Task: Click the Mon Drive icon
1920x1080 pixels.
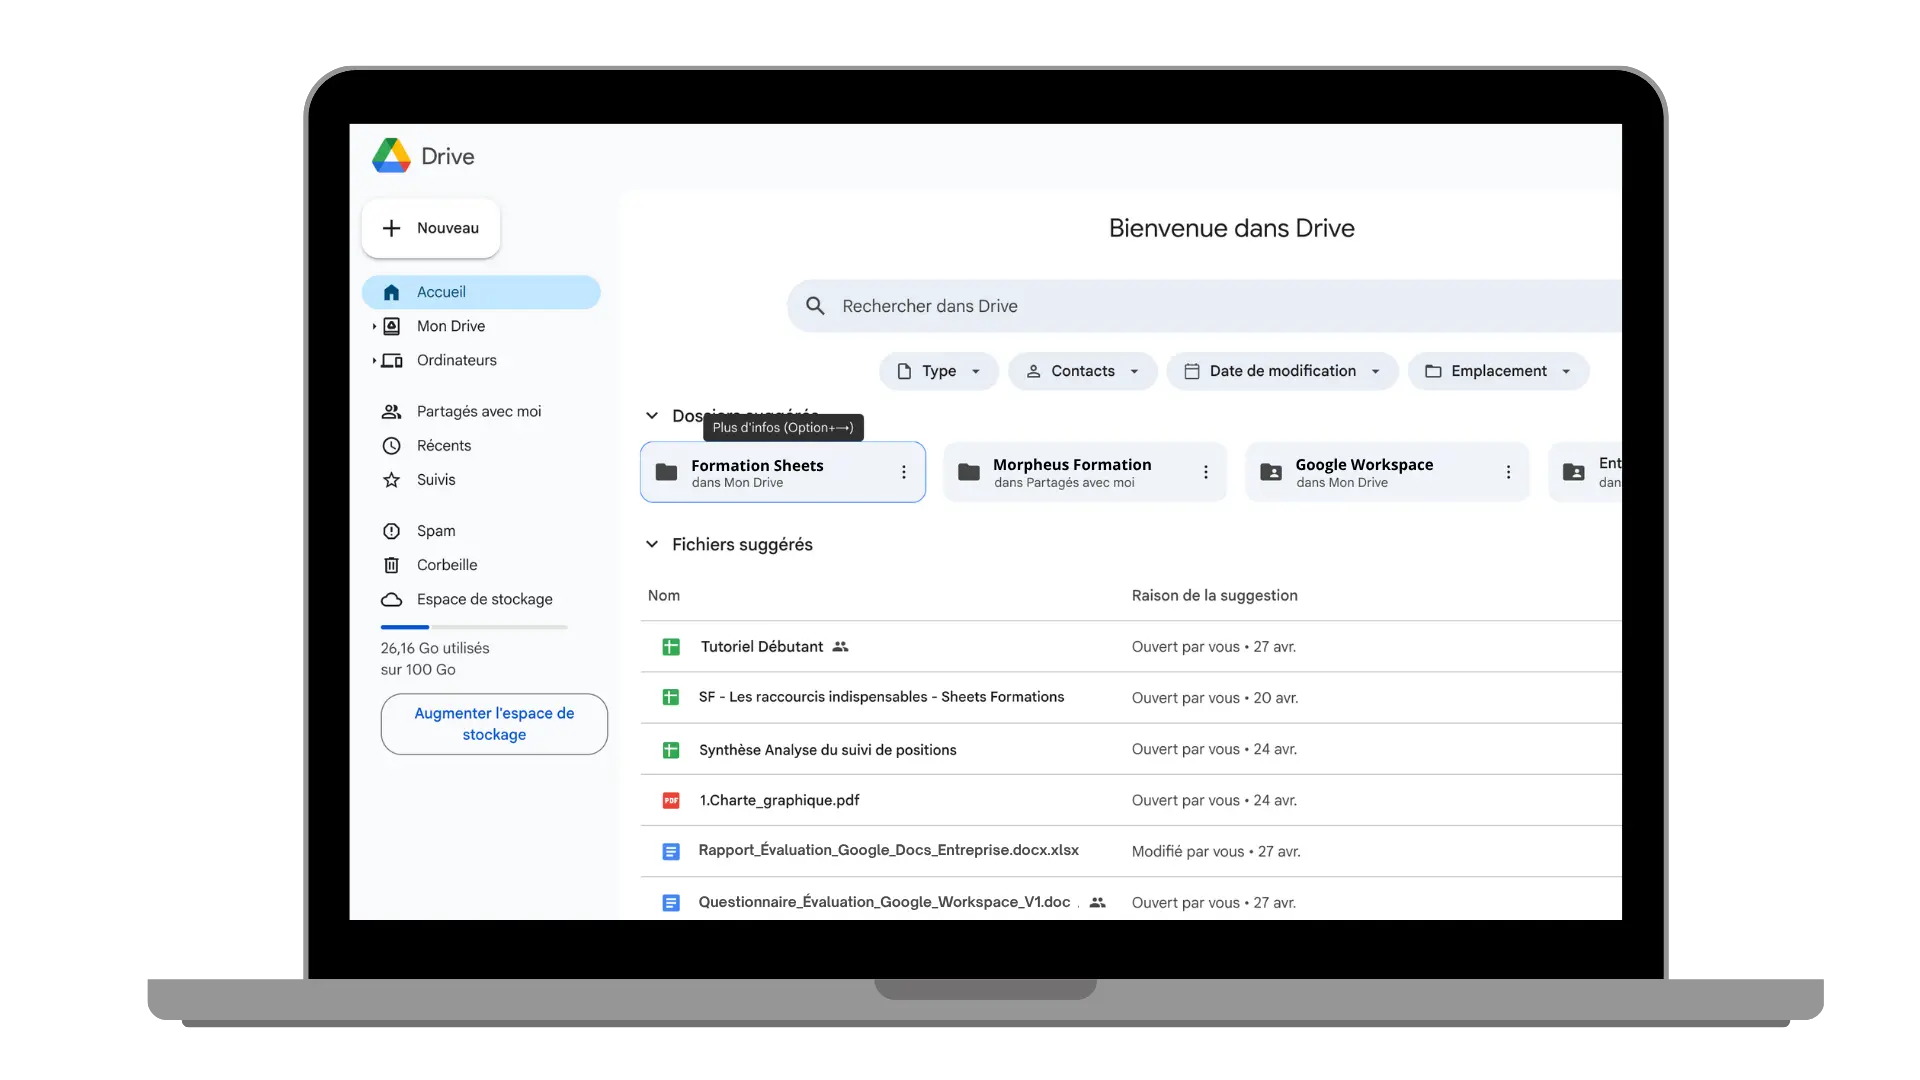Action: [x=392, y=326]
